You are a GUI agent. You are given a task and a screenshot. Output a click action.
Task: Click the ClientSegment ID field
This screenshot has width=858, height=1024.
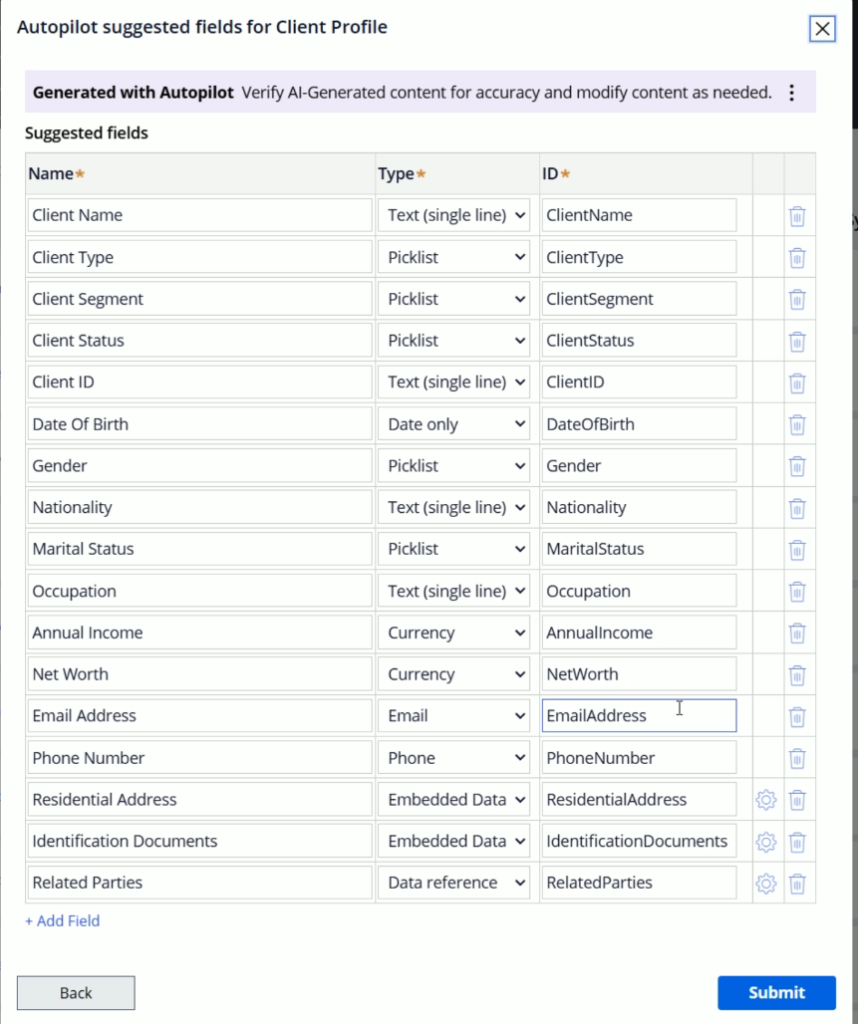(x=638, y=299)
